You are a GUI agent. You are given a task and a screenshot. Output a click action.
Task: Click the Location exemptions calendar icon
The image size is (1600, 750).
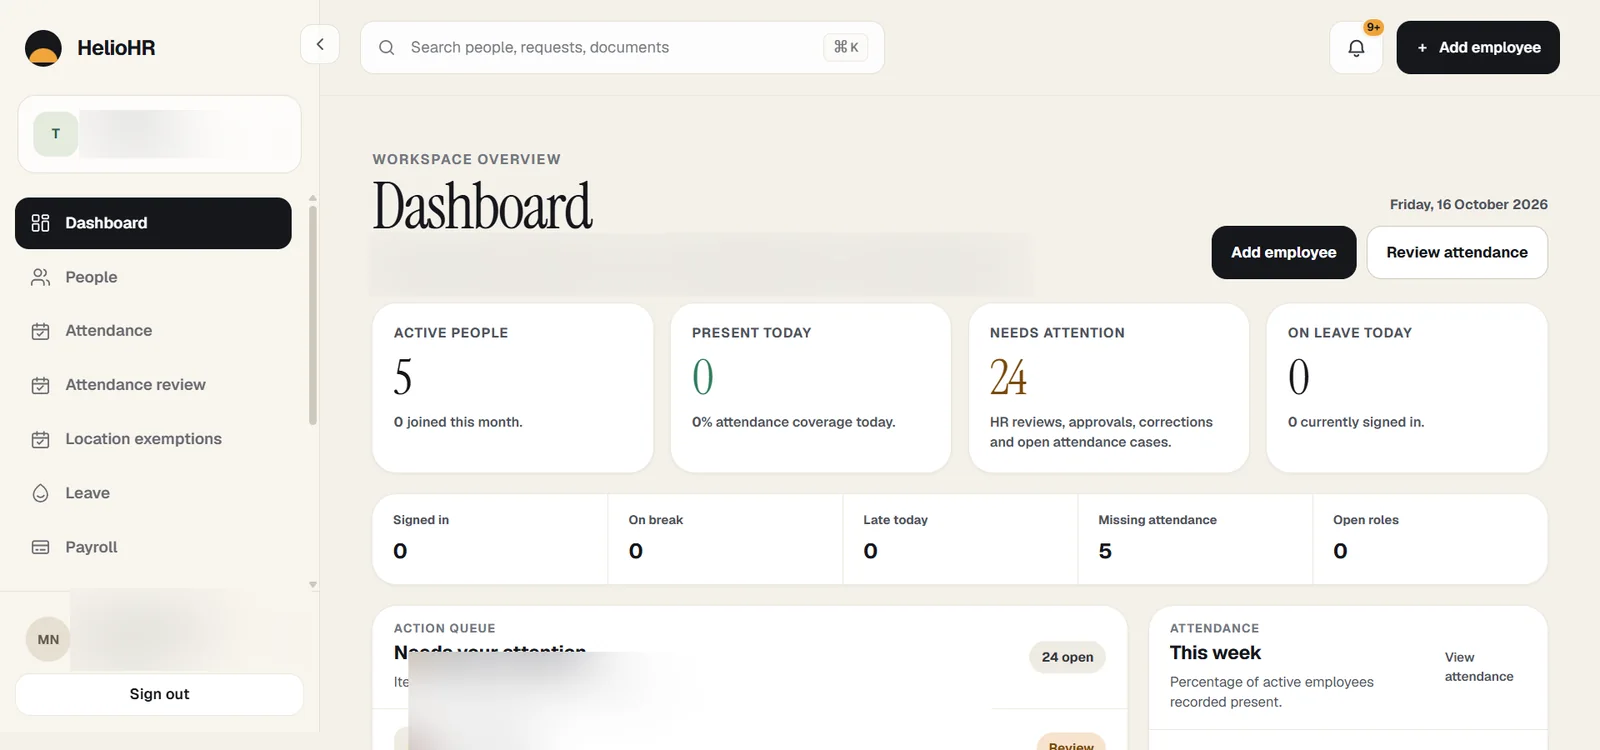(x=41, y=439)
